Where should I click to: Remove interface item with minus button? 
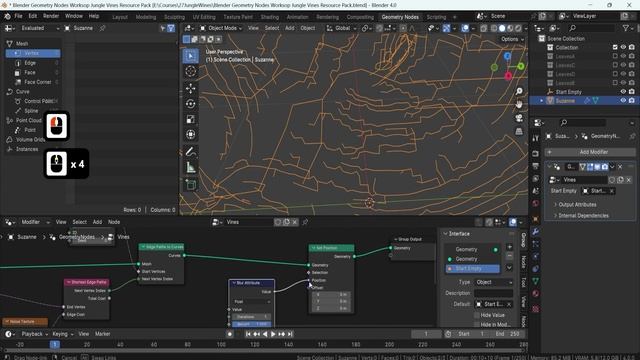[x=509, y=256]
